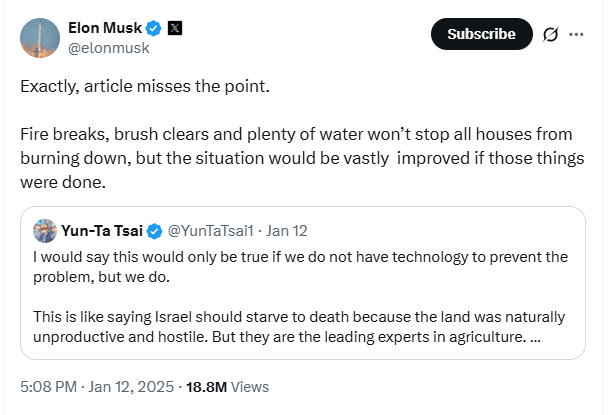608x415 pixels.
Task: Open the Yun-Ta Tsai name link
Action: [101, 231]
